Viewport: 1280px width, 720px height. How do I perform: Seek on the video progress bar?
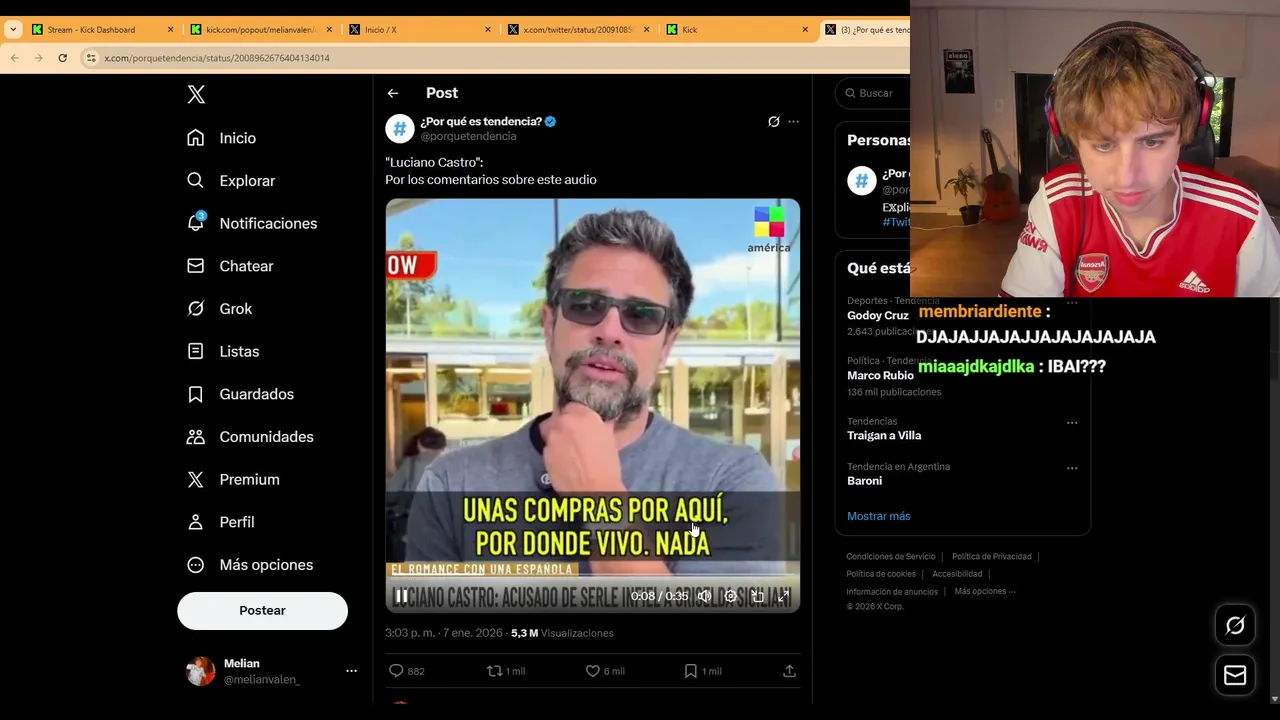(592, 577)
